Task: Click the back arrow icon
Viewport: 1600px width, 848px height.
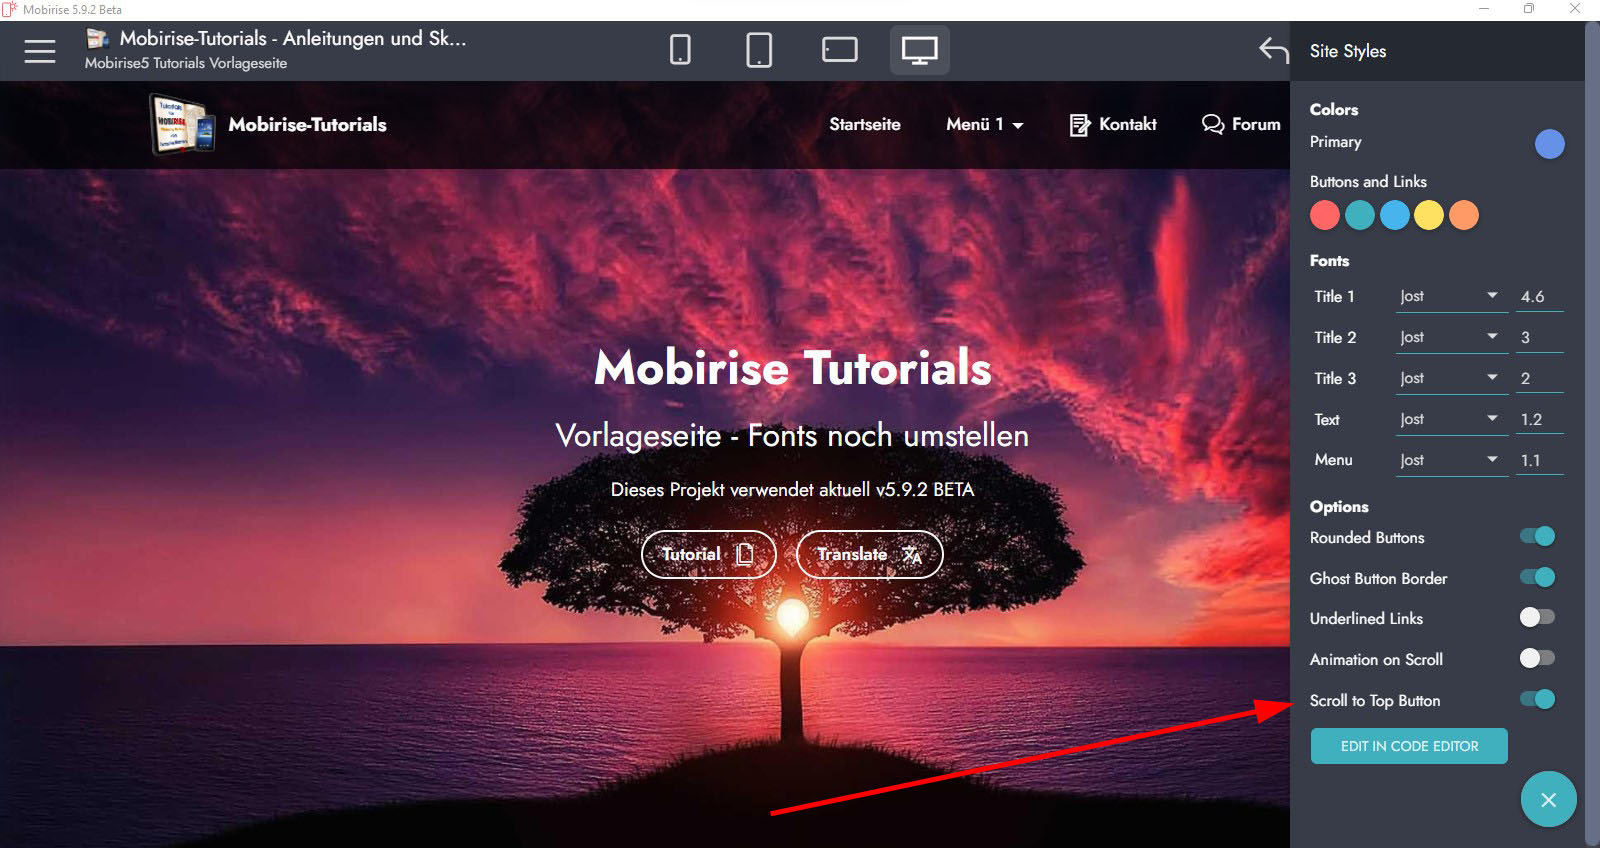Action: tap(1273, 50)
